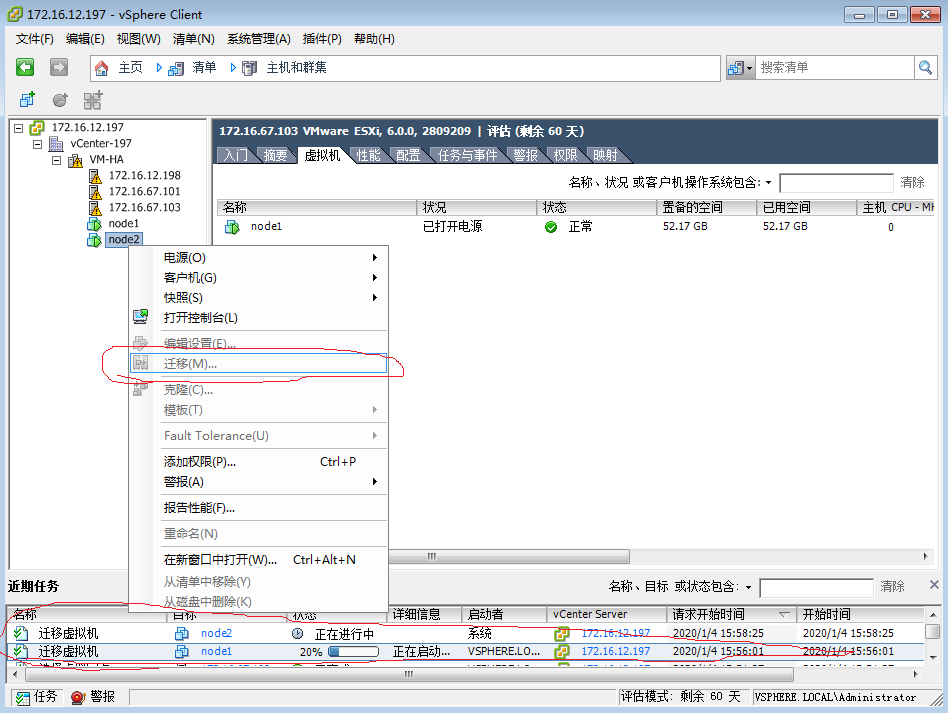Click the 20% migration progress bar
948x713 pixels.
(354, 652)
